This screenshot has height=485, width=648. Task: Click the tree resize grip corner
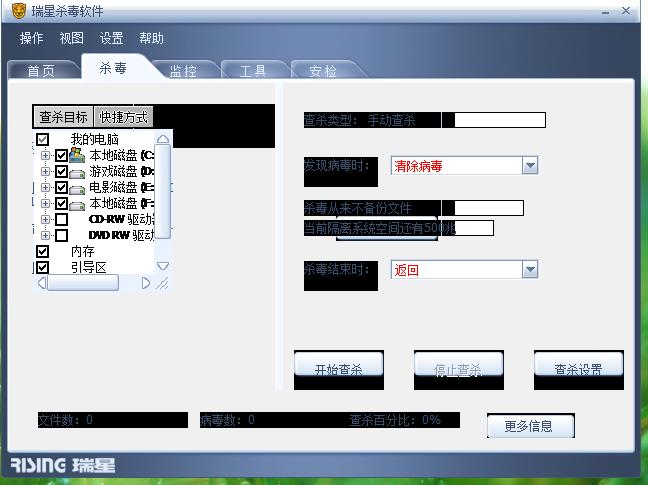pos(162,283)
